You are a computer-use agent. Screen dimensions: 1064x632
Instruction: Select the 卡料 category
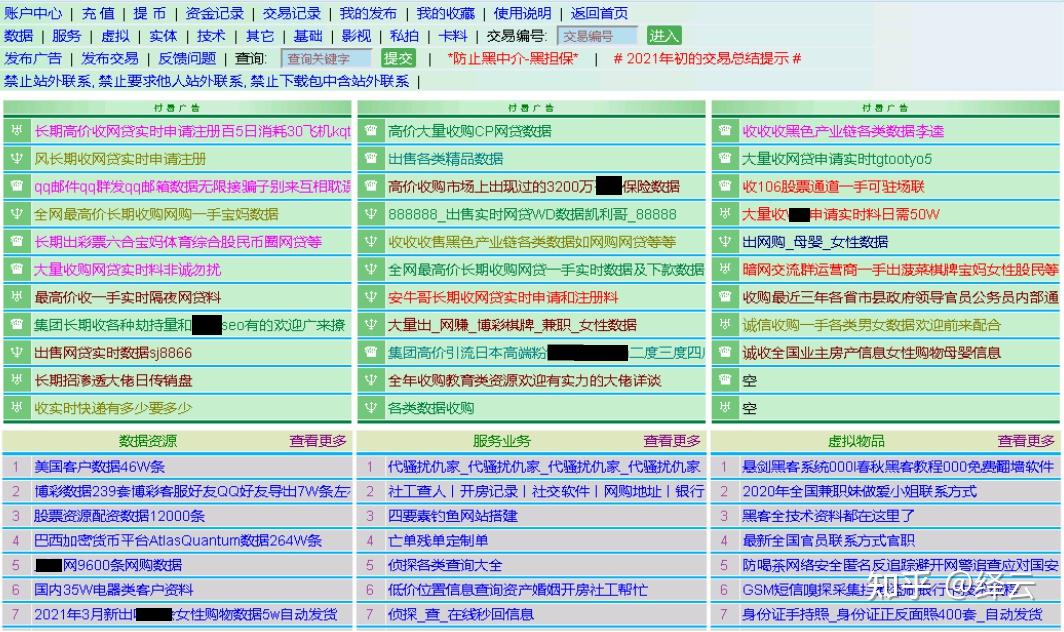coord(453,36)
